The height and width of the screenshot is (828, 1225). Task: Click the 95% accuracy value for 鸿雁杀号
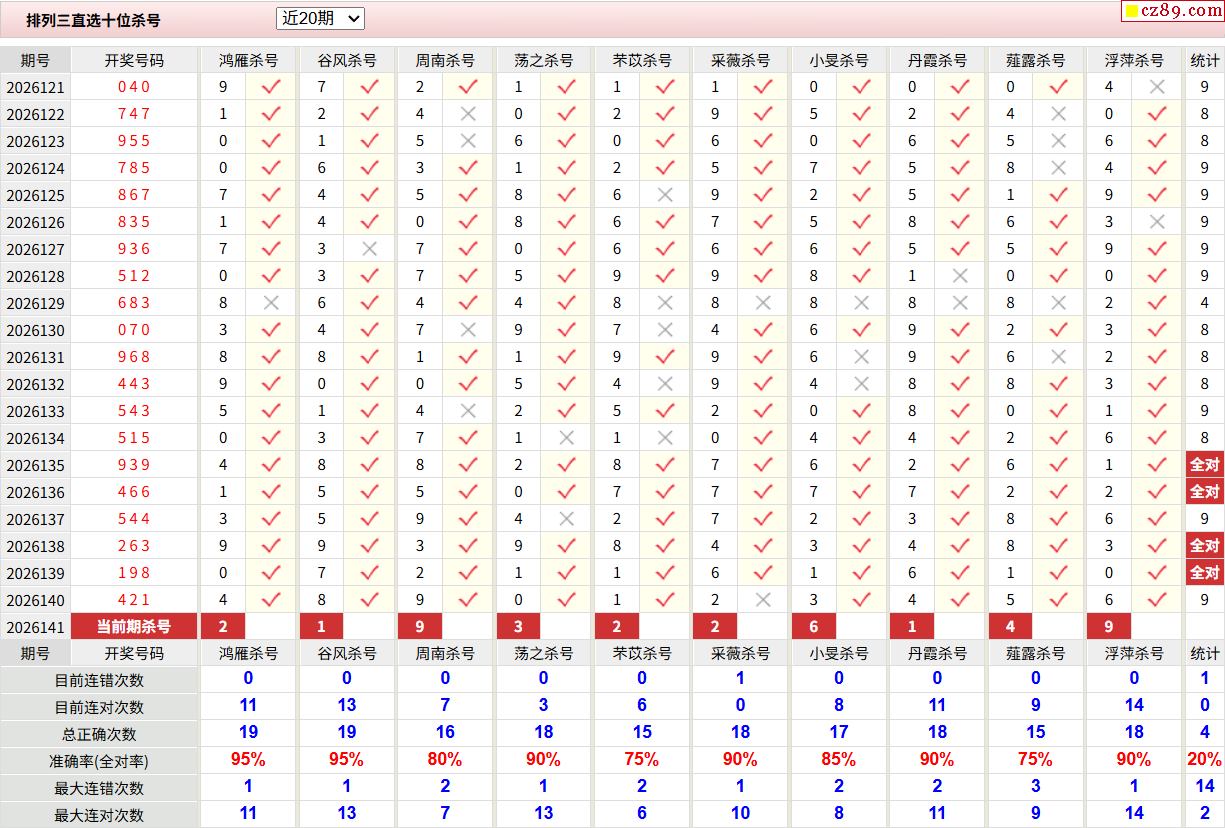coord(248,760)
